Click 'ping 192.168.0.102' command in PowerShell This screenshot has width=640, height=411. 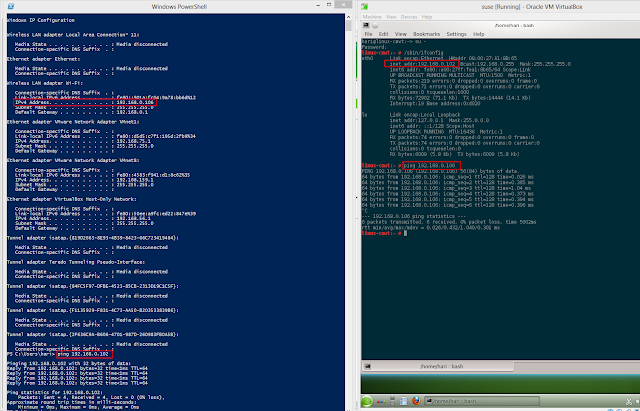(x=83, y=354)
